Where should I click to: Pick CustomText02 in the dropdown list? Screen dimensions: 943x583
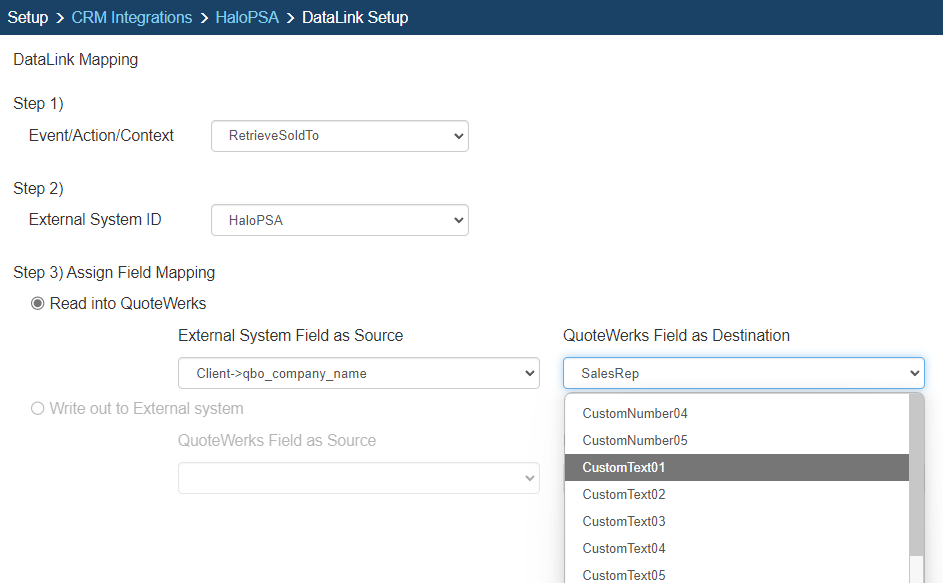[624, 495]
